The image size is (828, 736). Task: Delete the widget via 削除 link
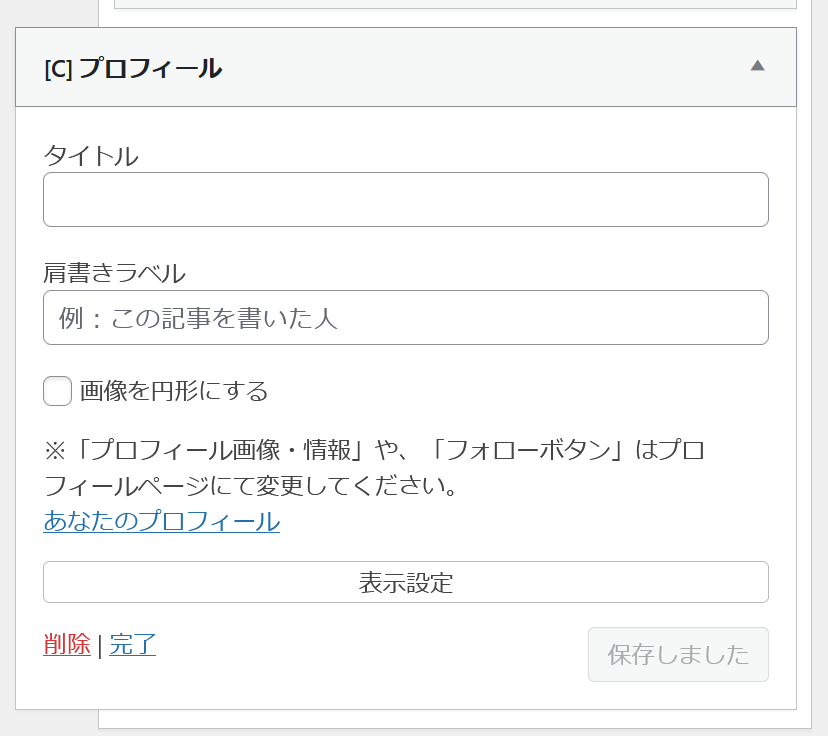point(67,644)
